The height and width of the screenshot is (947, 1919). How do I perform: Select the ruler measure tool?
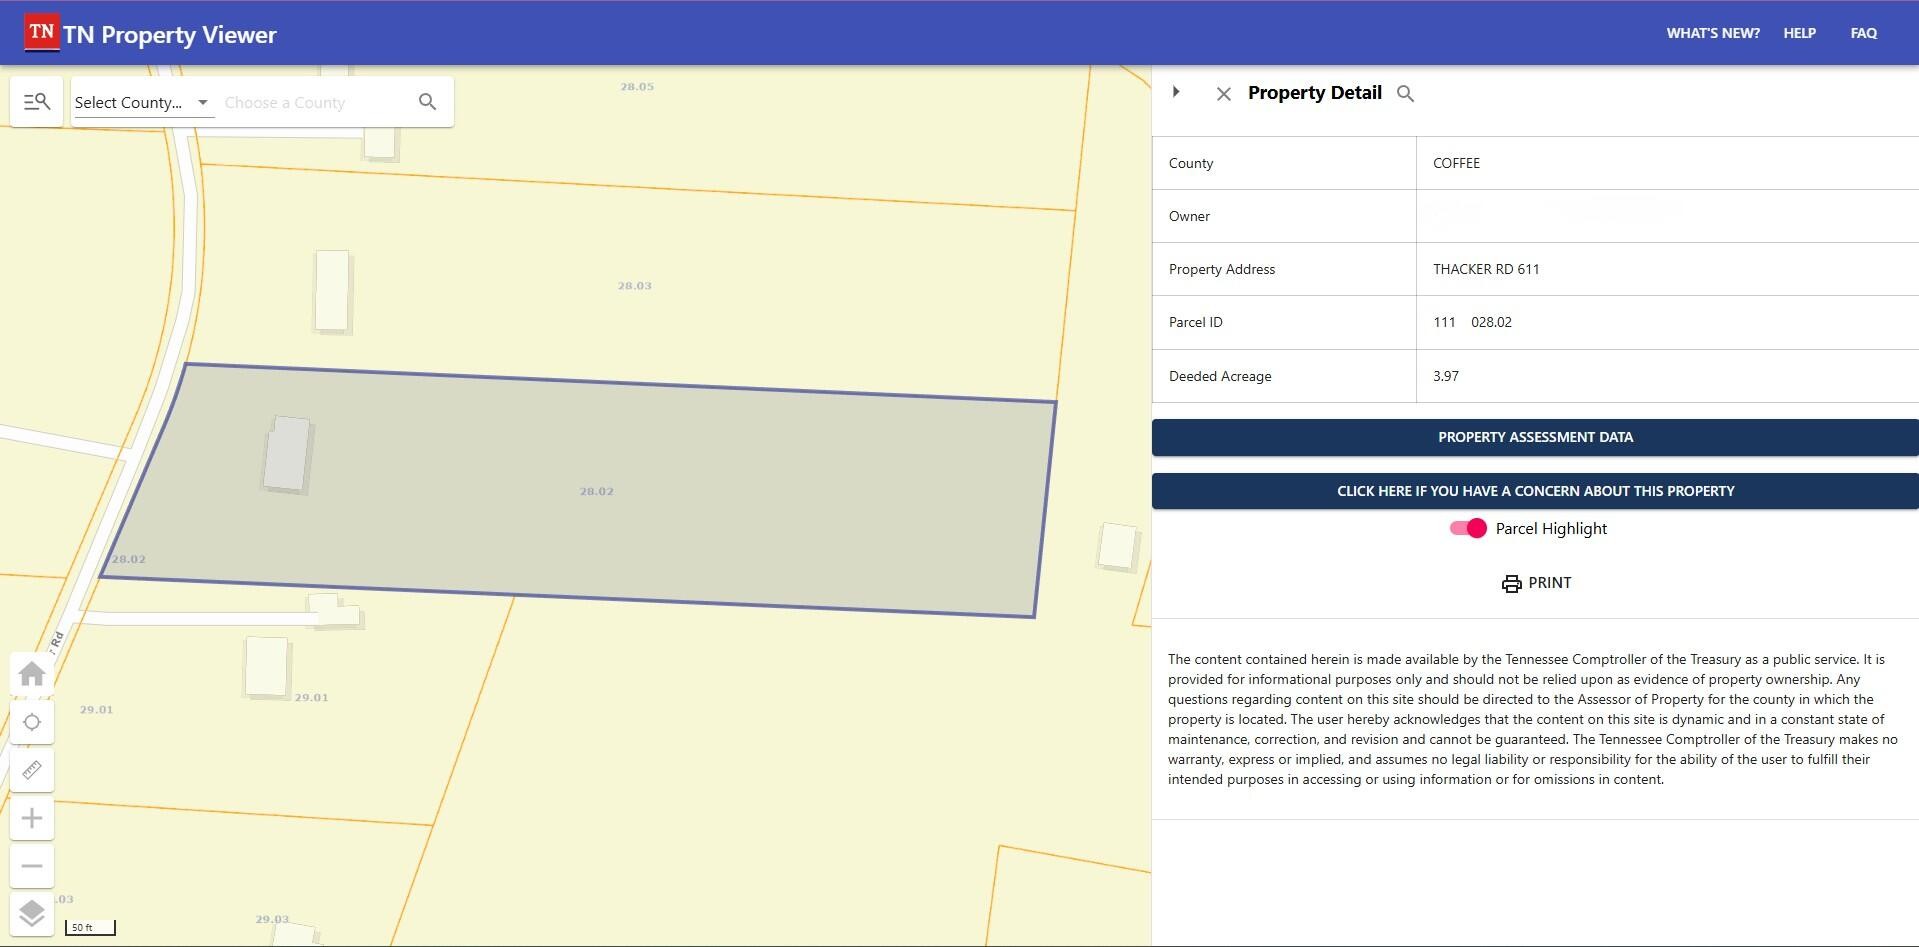click(32, 770)
